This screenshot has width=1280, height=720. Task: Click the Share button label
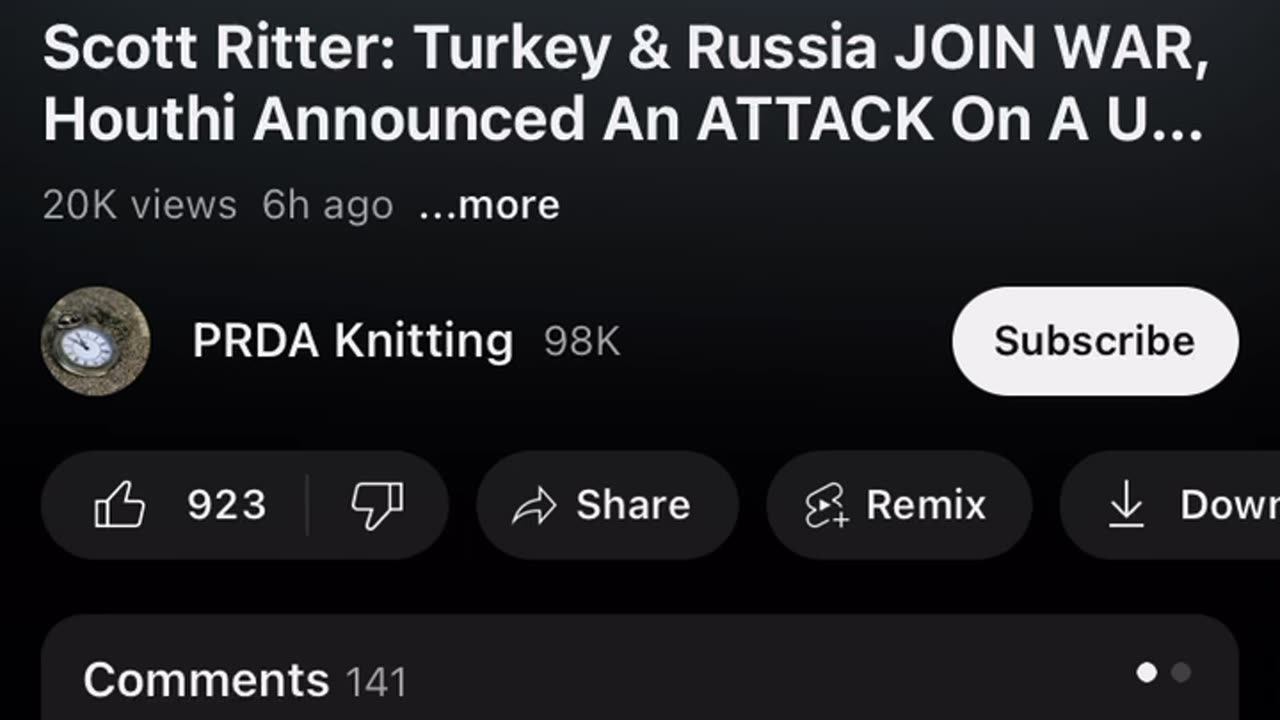tap(633, 505)
